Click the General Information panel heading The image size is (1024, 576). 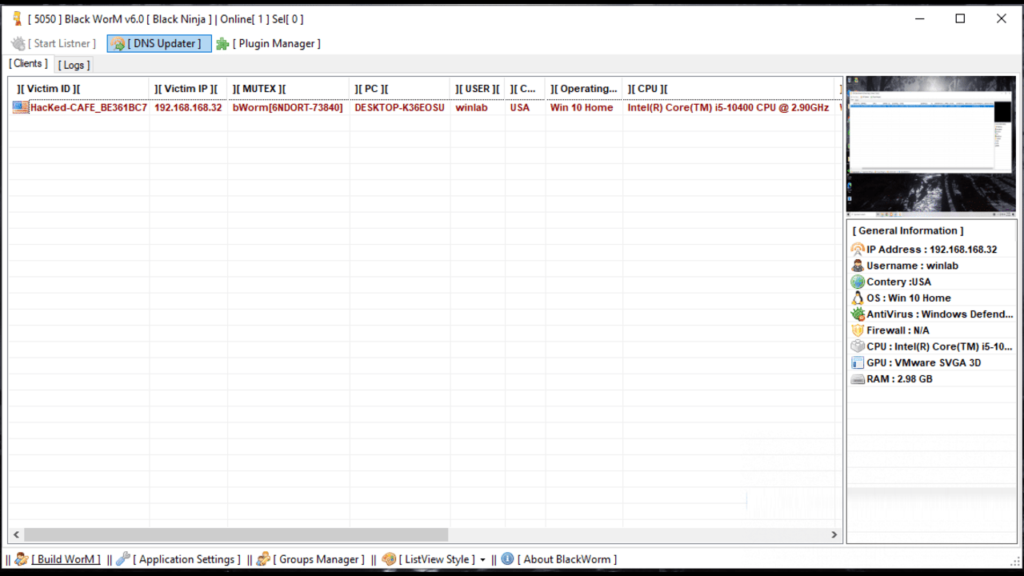[x=908, y=231]
